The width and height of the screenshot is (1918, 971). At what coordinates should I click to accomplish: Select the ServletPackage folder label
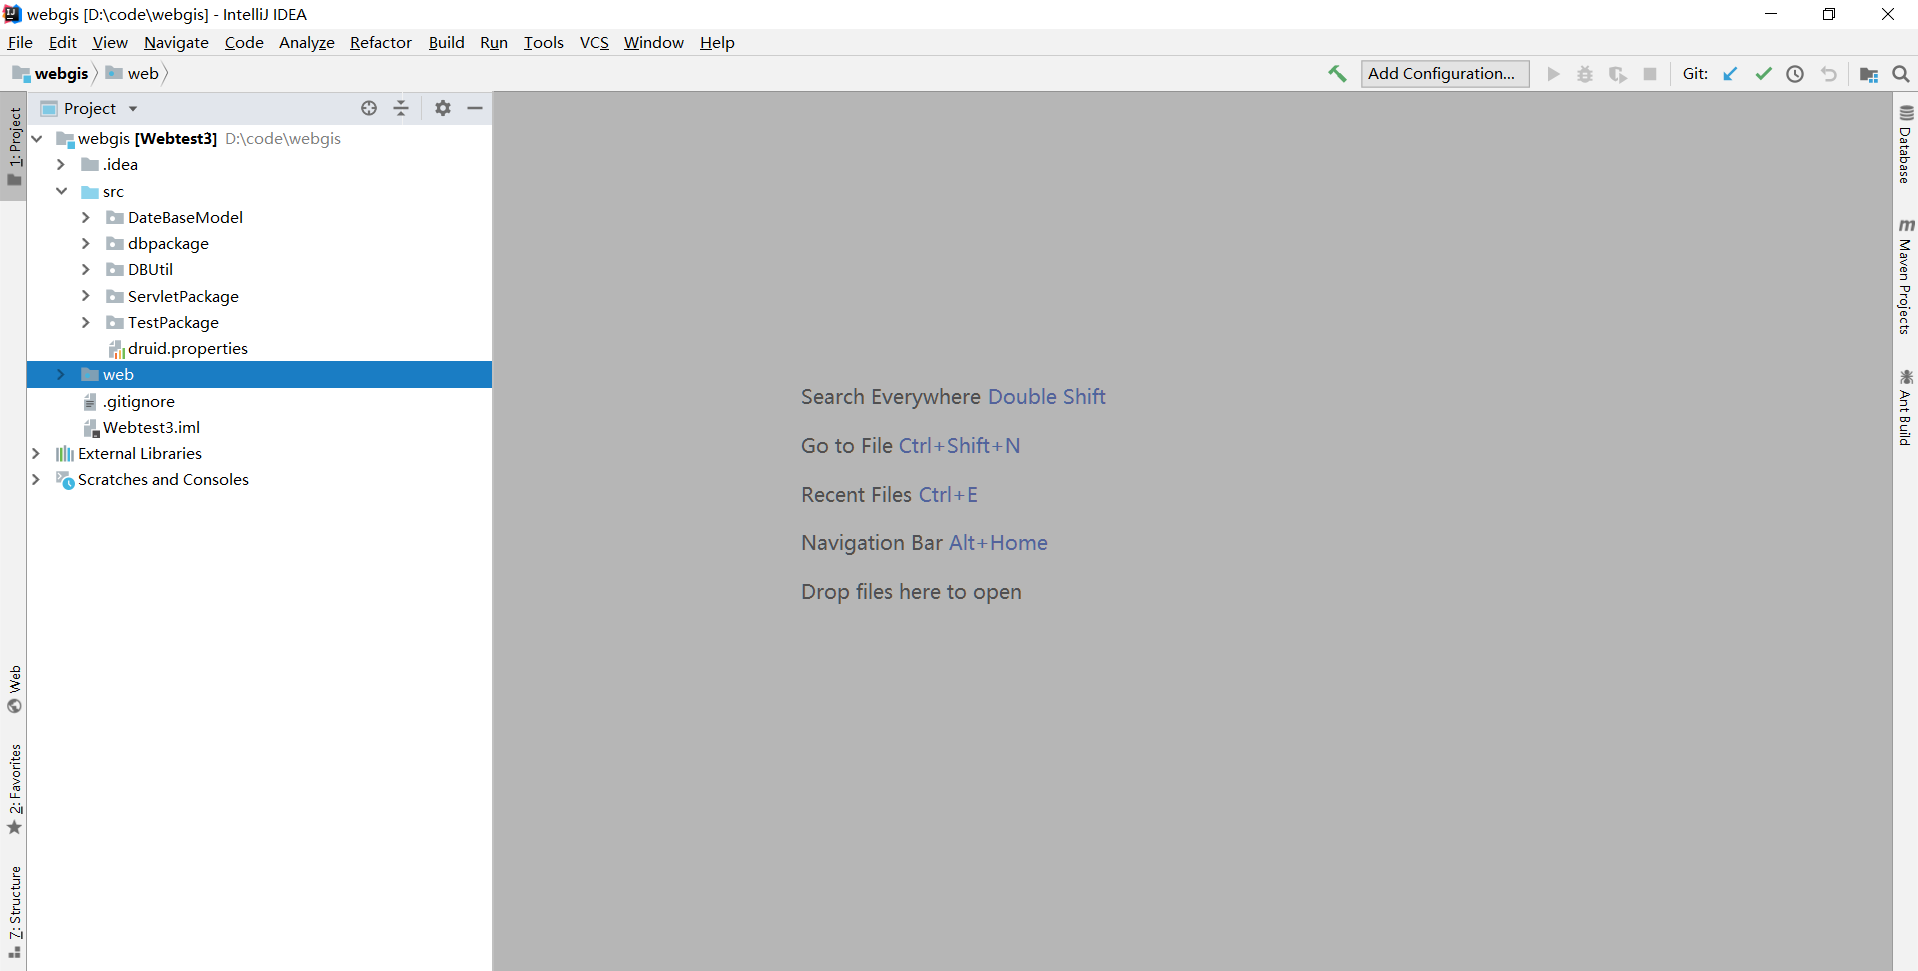[x=183, y=297]
